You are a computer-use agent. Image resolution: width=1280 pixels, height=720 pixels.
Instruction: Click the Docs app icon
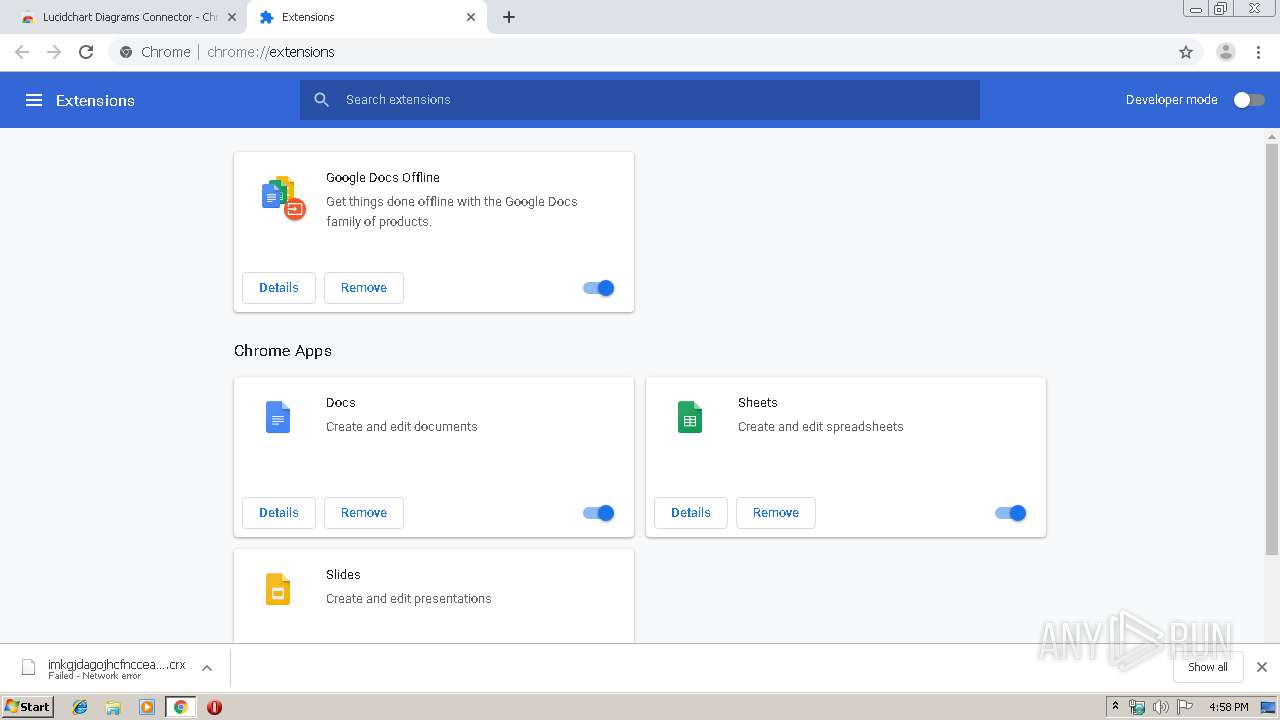(278, 417)
